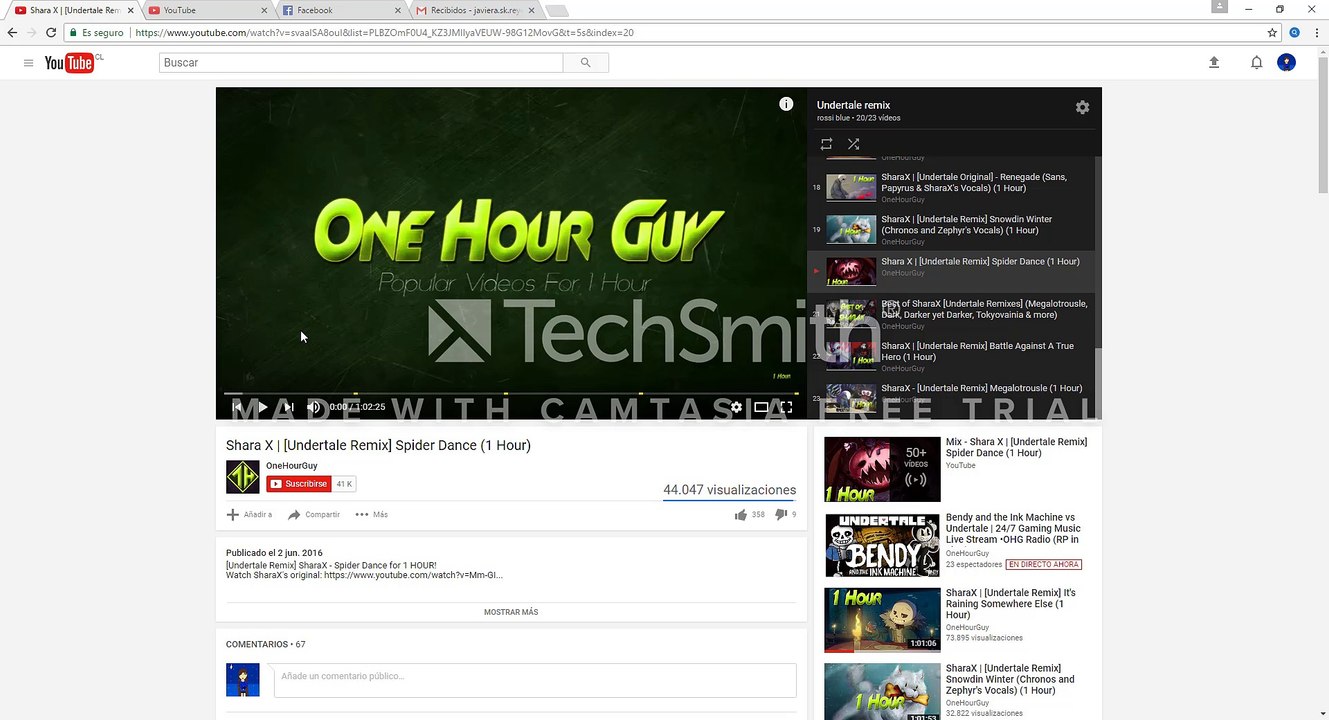Click the browser address bar URL
The width and height of the screenshot is (1329, 720).
[x=384, y=32]
